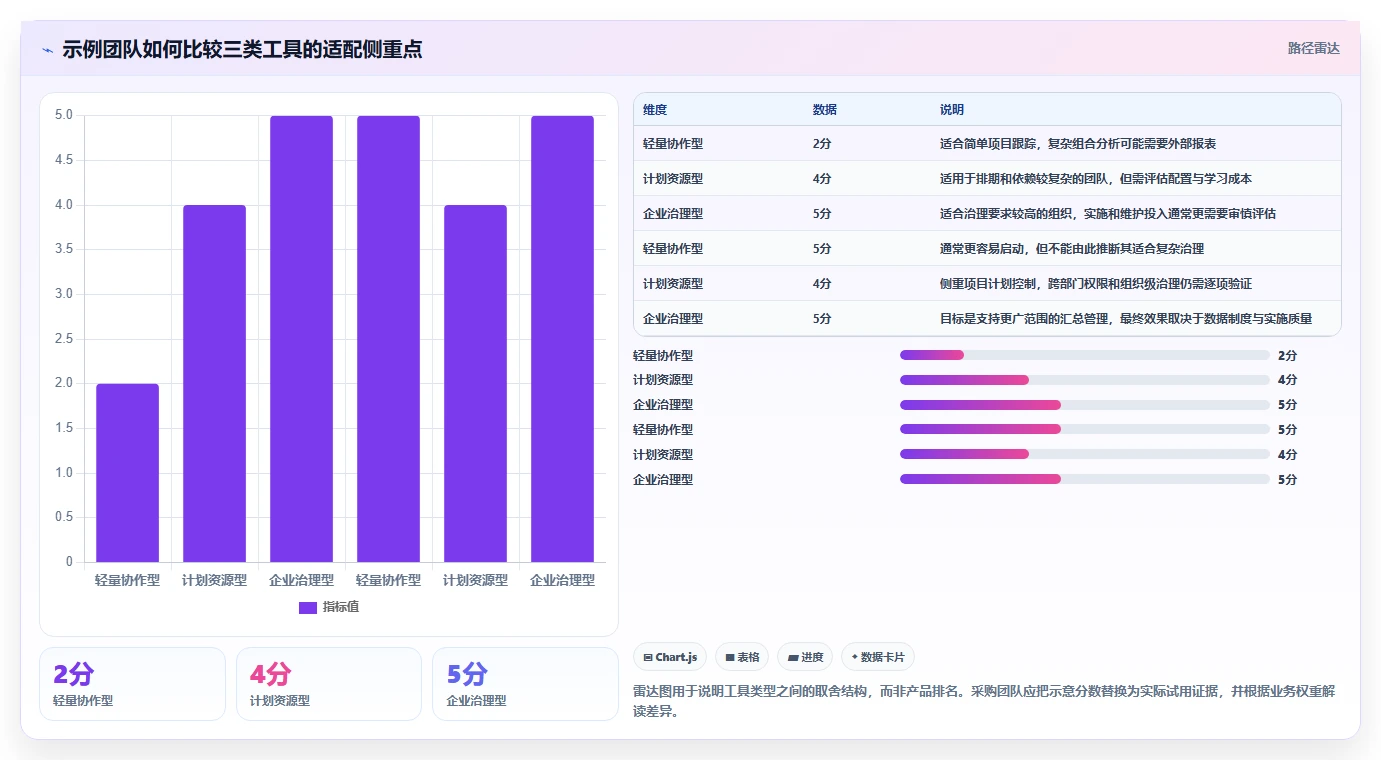Click the 数据 column header
1381x760 pixels.
(x=825, y=110)
